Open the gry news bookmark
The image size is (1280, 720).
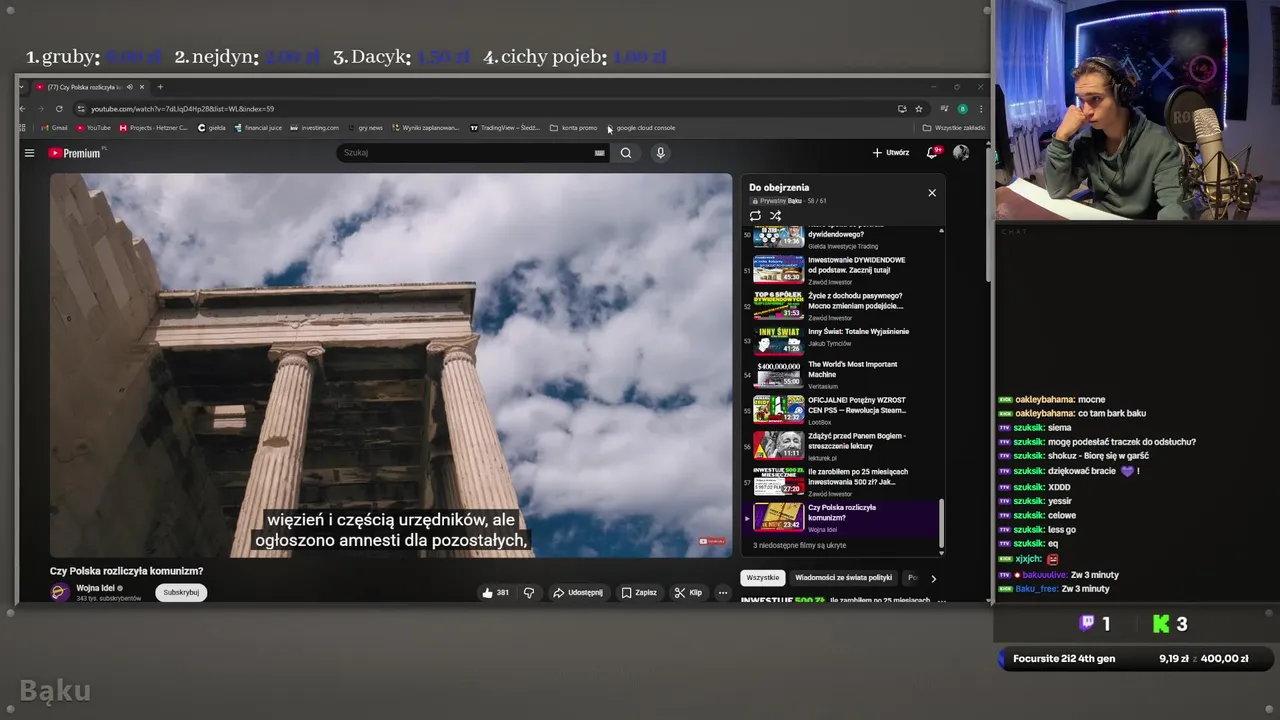[364, 128]
